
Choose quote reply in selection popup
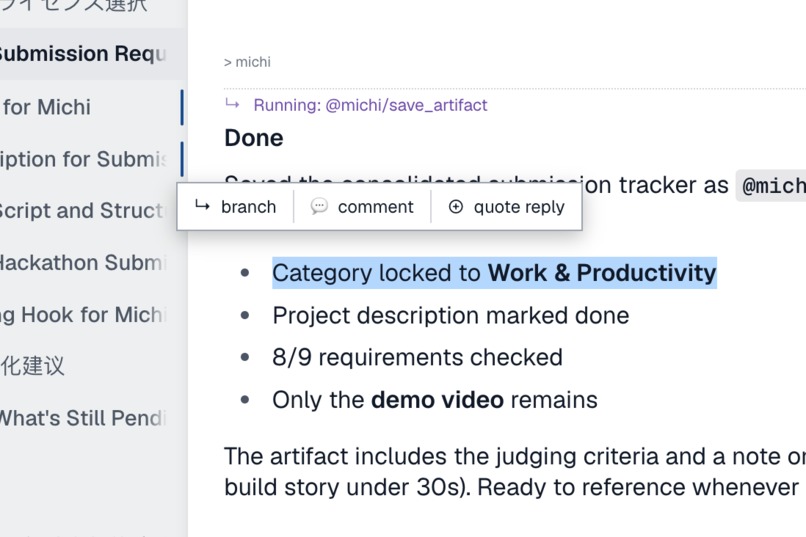[506, 207]
